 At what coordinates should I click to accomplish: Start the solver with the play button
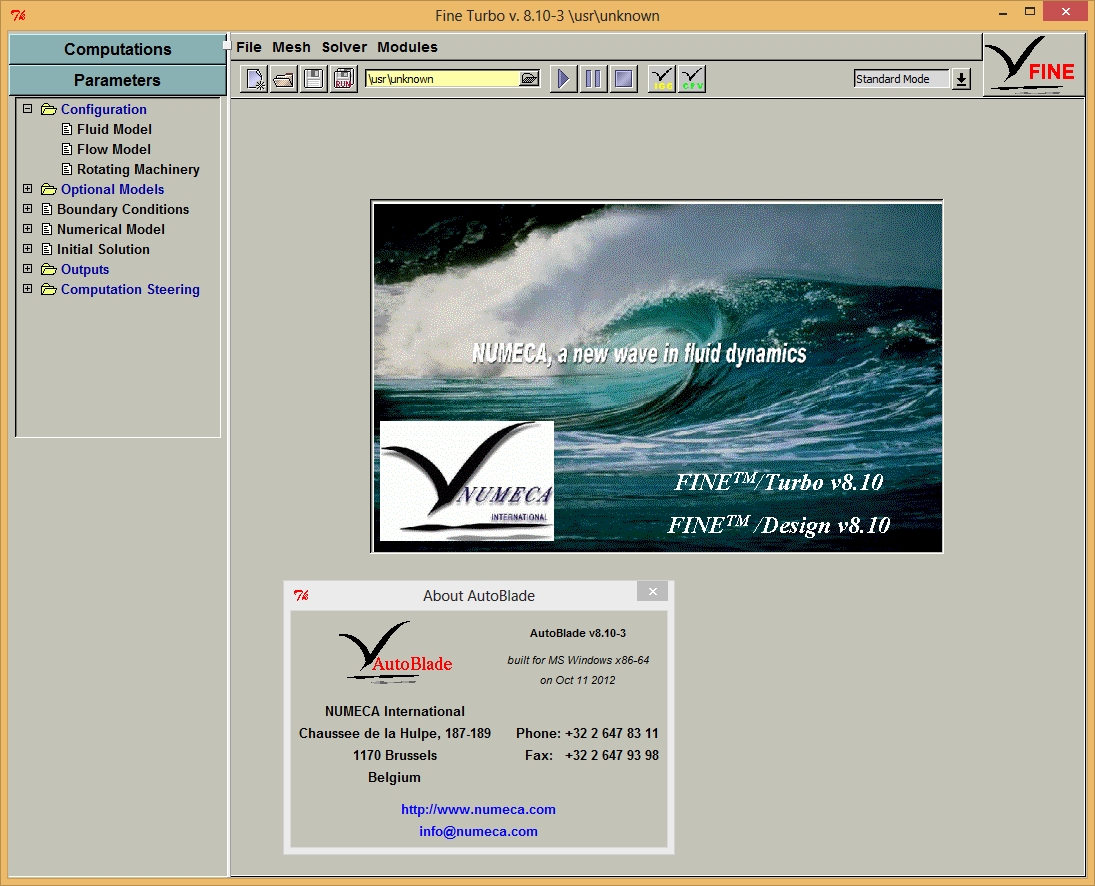pos(564,79)
